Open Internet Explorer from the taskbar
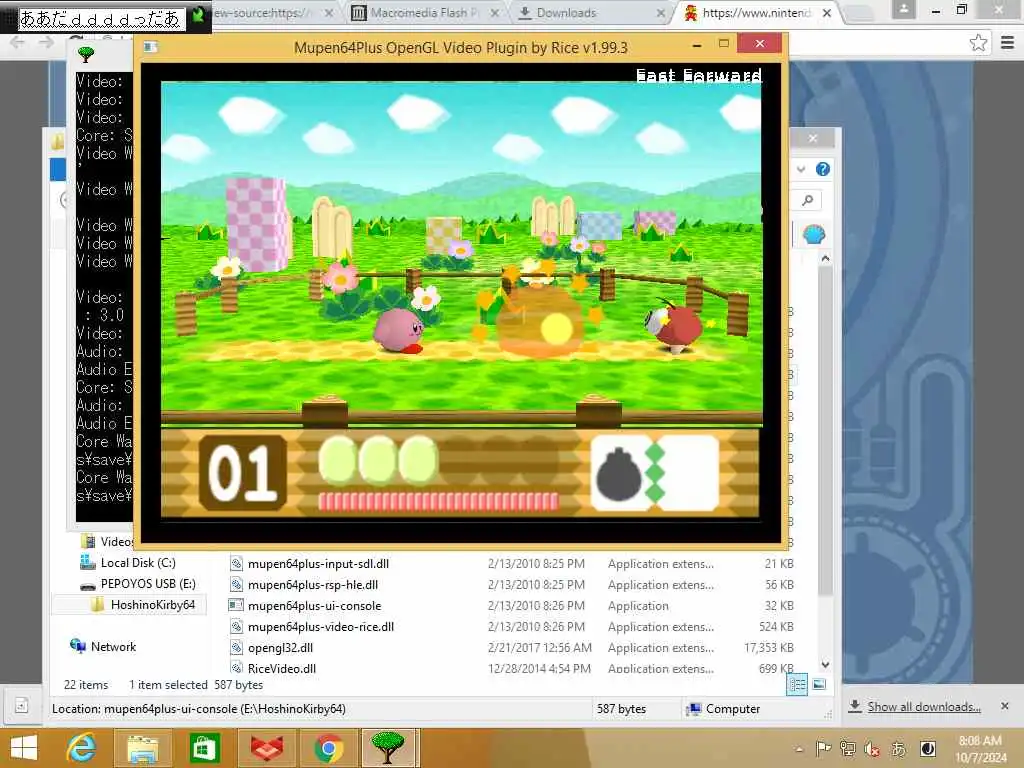The width and height of the screenshot is (1024, 768). 81,748
